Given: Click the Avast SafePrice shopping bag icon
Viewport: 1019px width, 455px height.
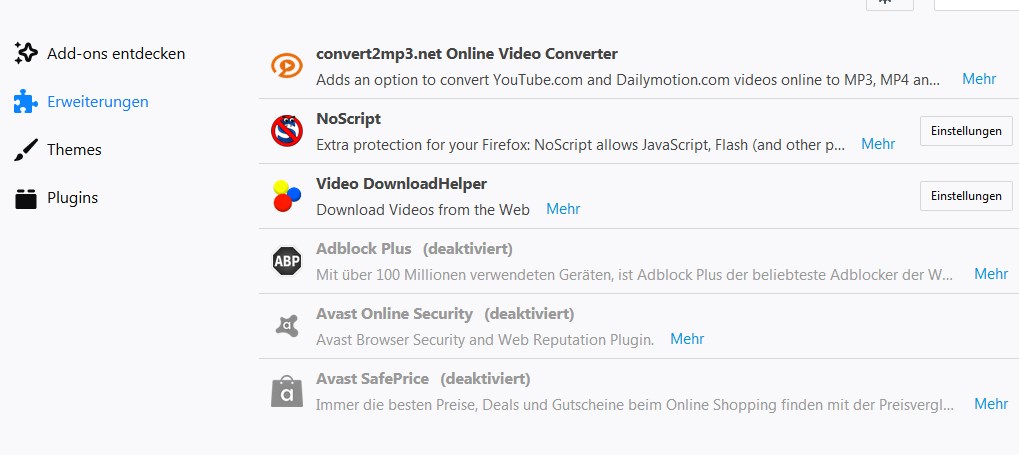Looking at the screenshot, I should [x=286, y=391].
